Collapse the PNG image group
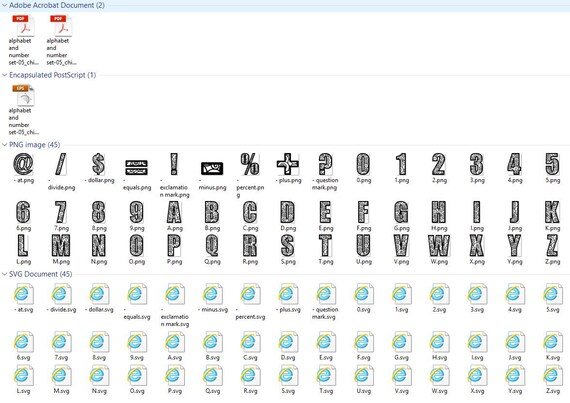Viewport: 570px width, 403px height. click(x=4, y=145)
